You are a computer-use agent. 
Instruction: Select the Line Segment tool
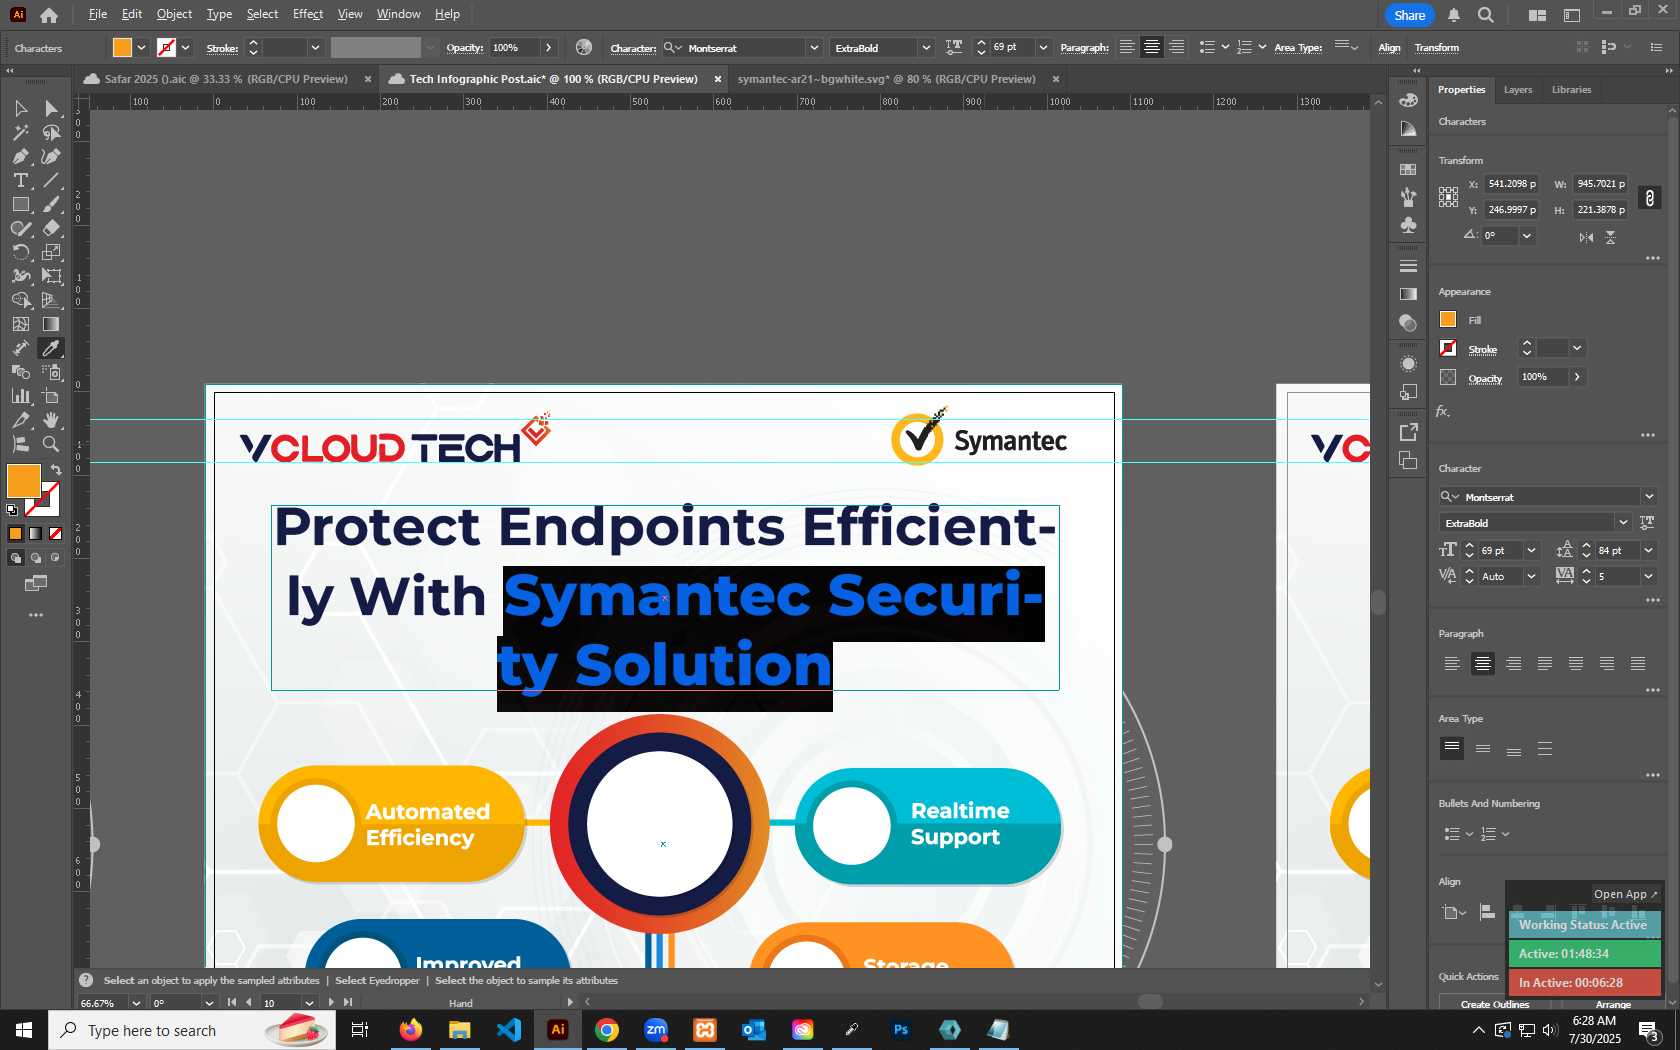click(x=51, y=180)
